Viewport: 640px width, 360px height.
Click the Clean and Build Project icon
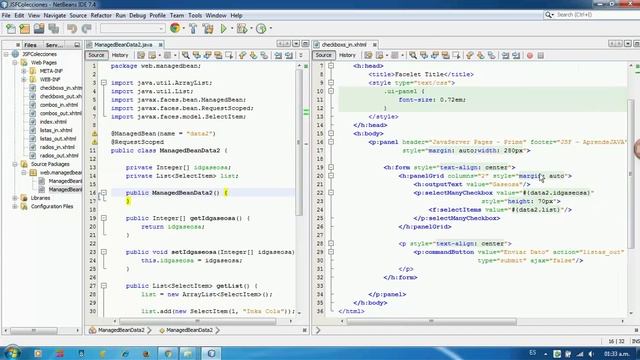pyautogui.click(x=208, y=29)
